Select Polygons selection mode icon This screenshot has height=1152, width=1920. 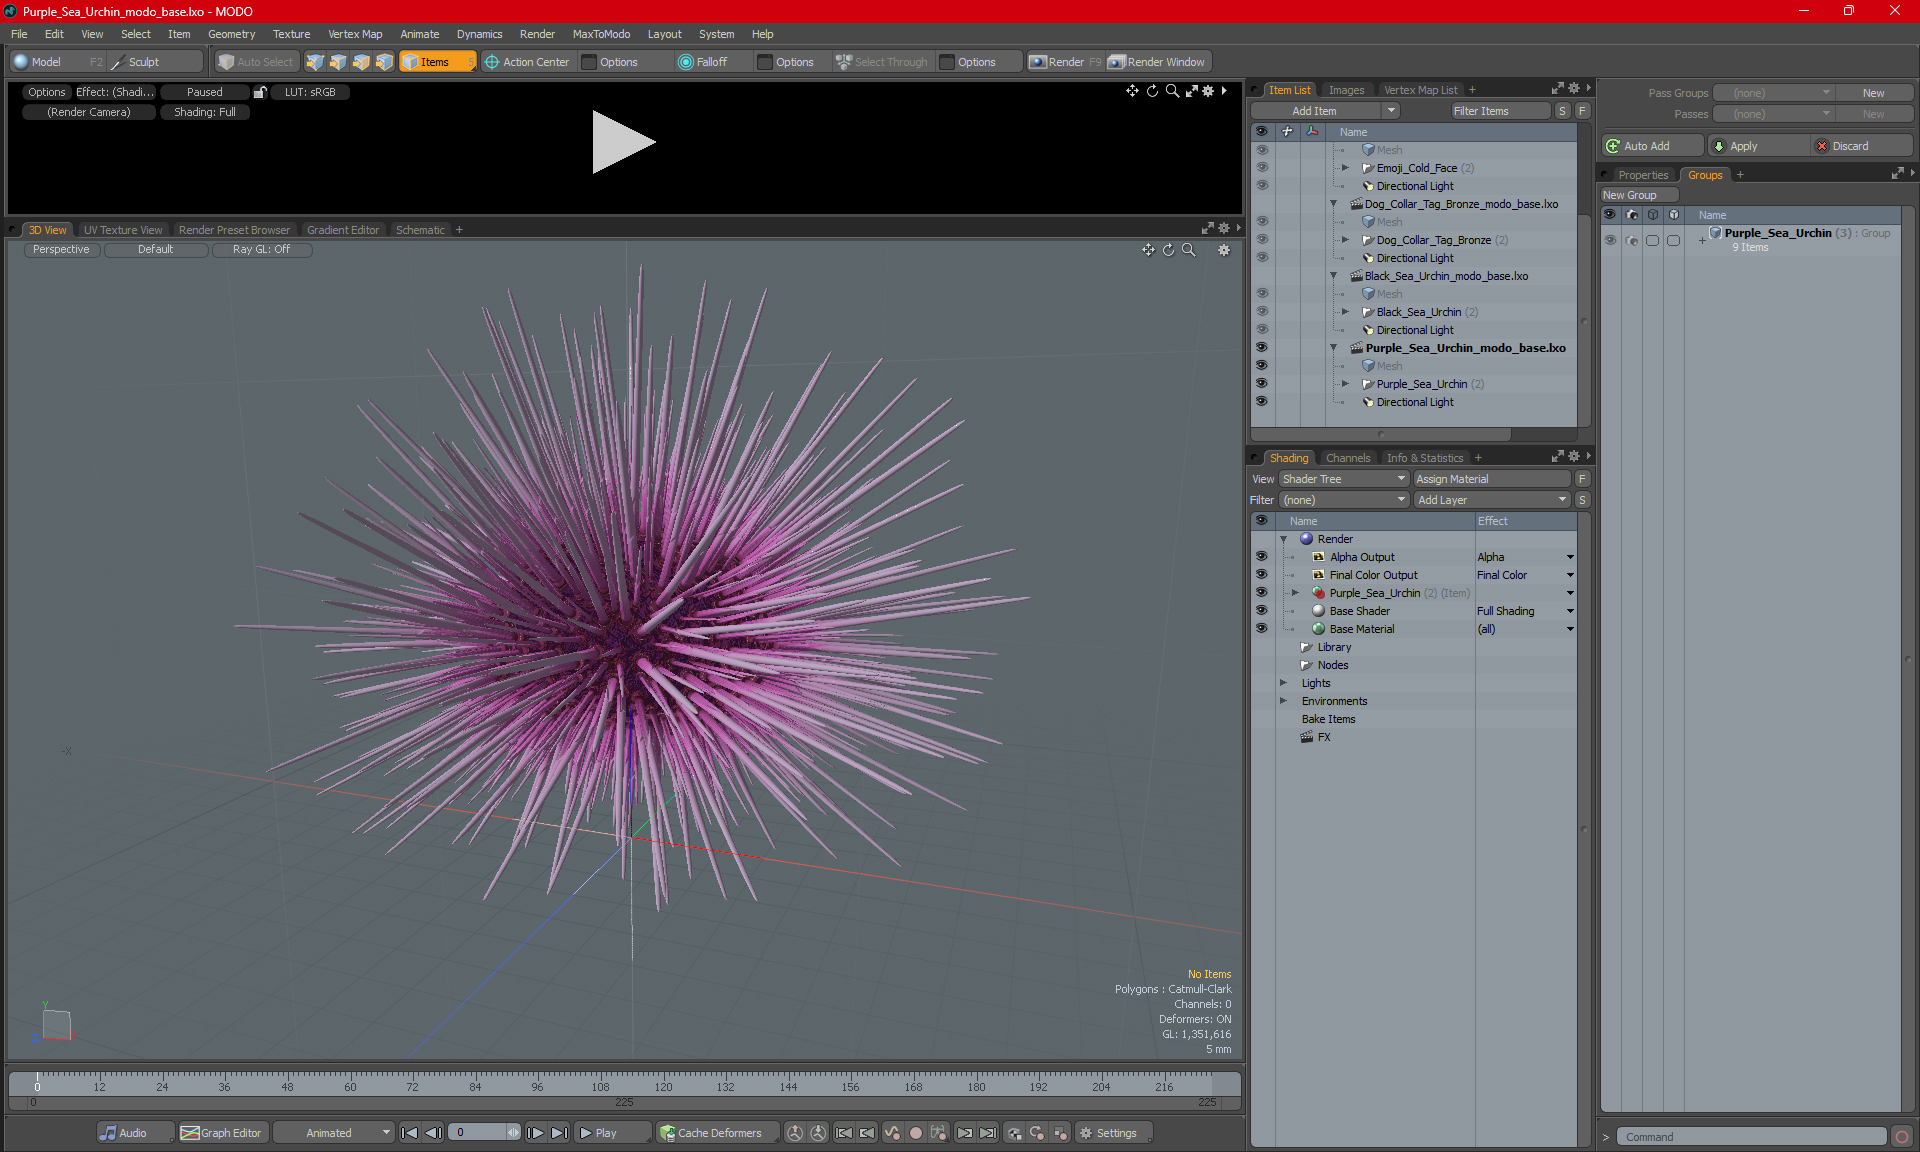coord(361,62)
